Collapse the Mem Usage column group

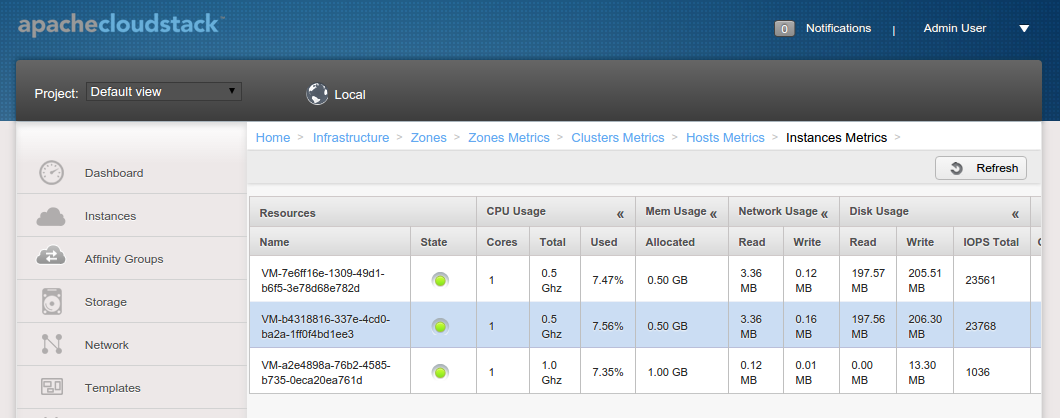(x=713, y=214)
